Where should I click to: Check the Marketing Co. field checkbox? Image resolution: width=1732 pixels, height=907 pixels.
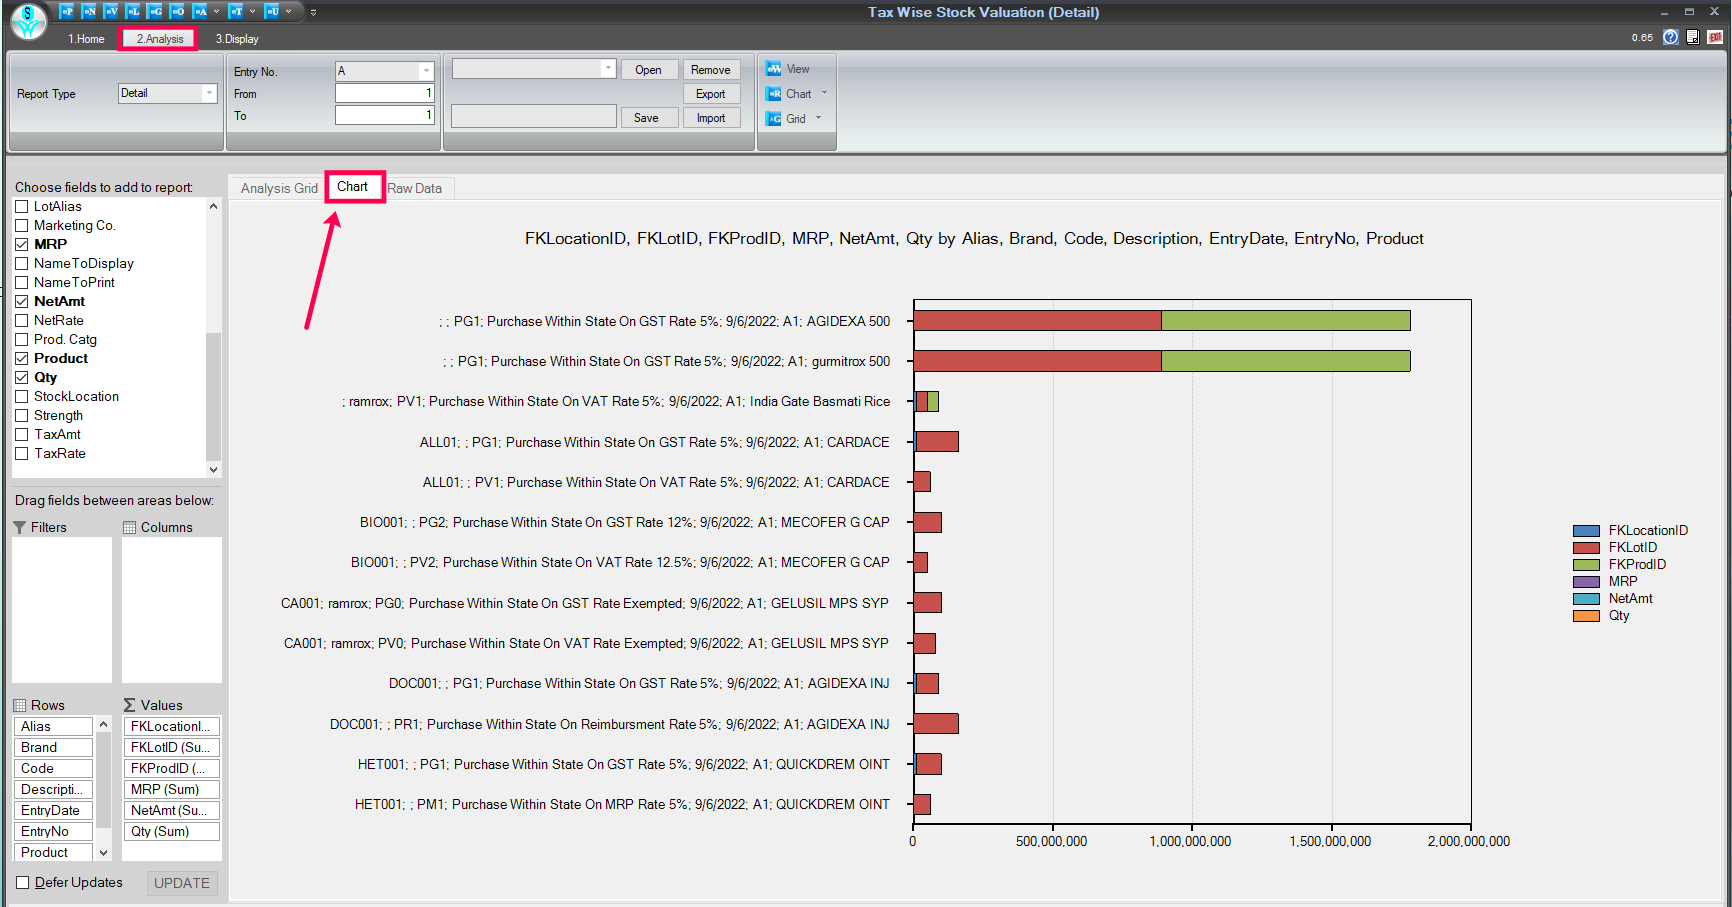(22, 225)
